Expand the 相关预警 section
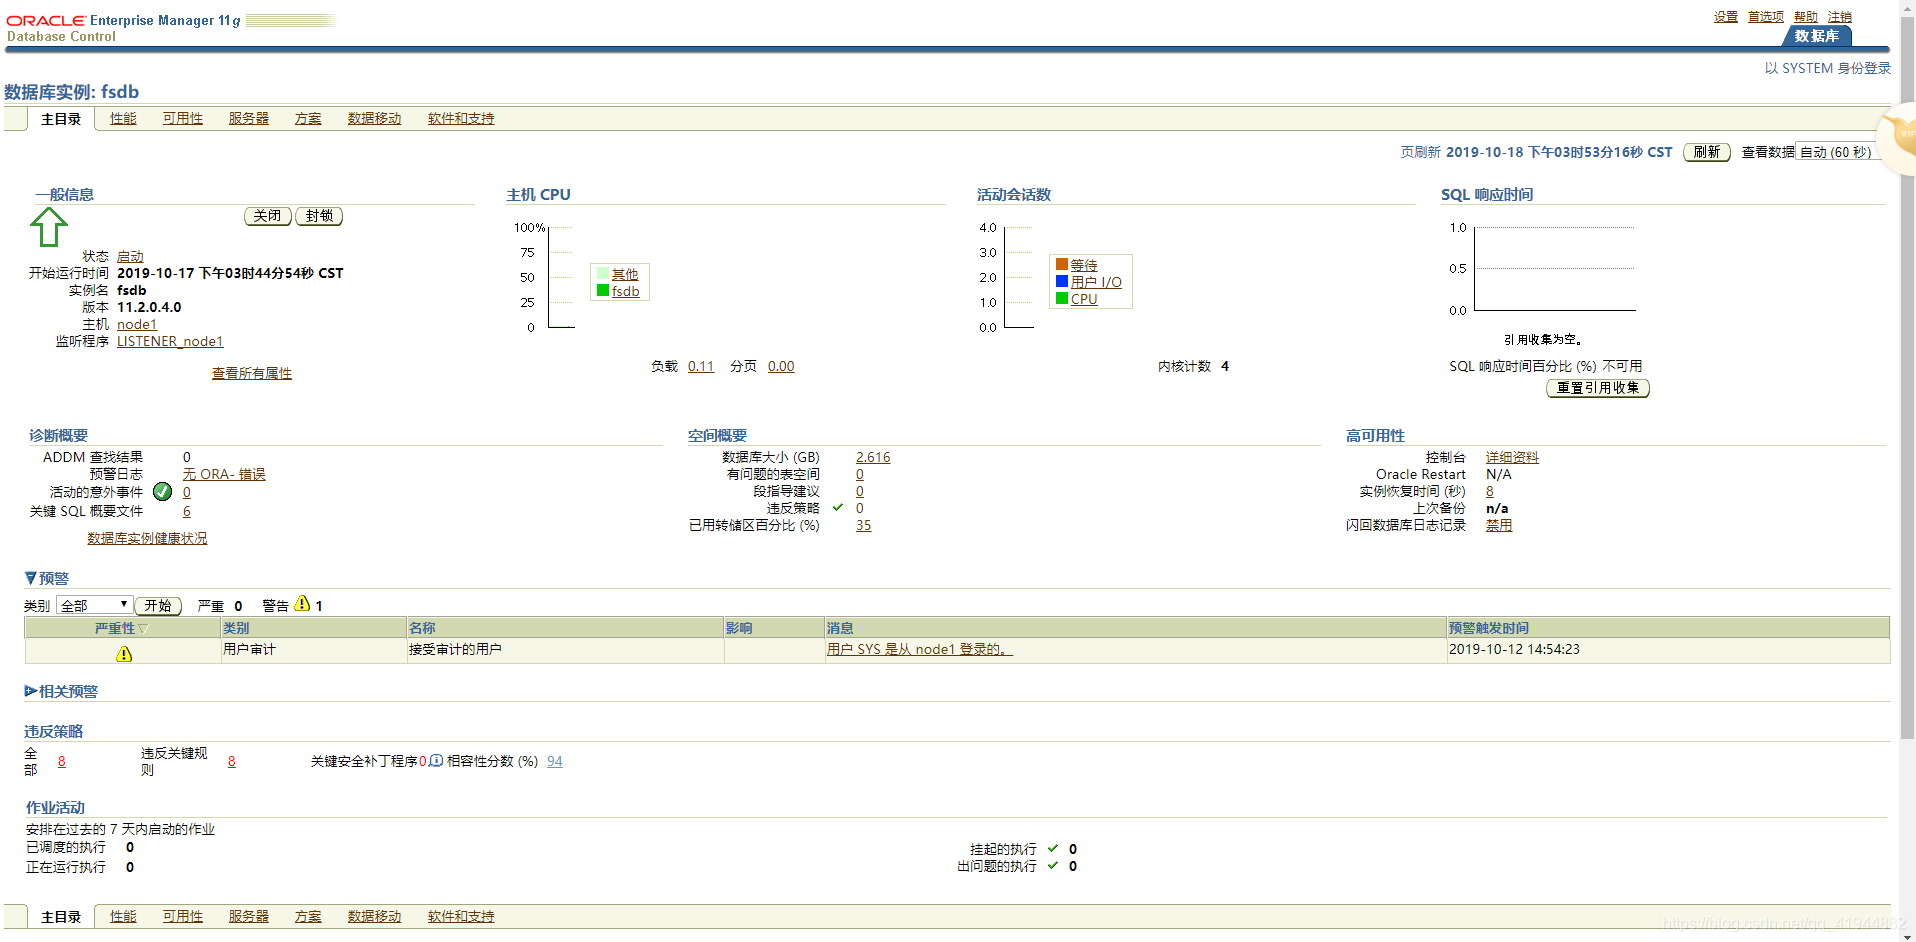Viewport: 1916px width, 942px height. (x=30, y=691)
